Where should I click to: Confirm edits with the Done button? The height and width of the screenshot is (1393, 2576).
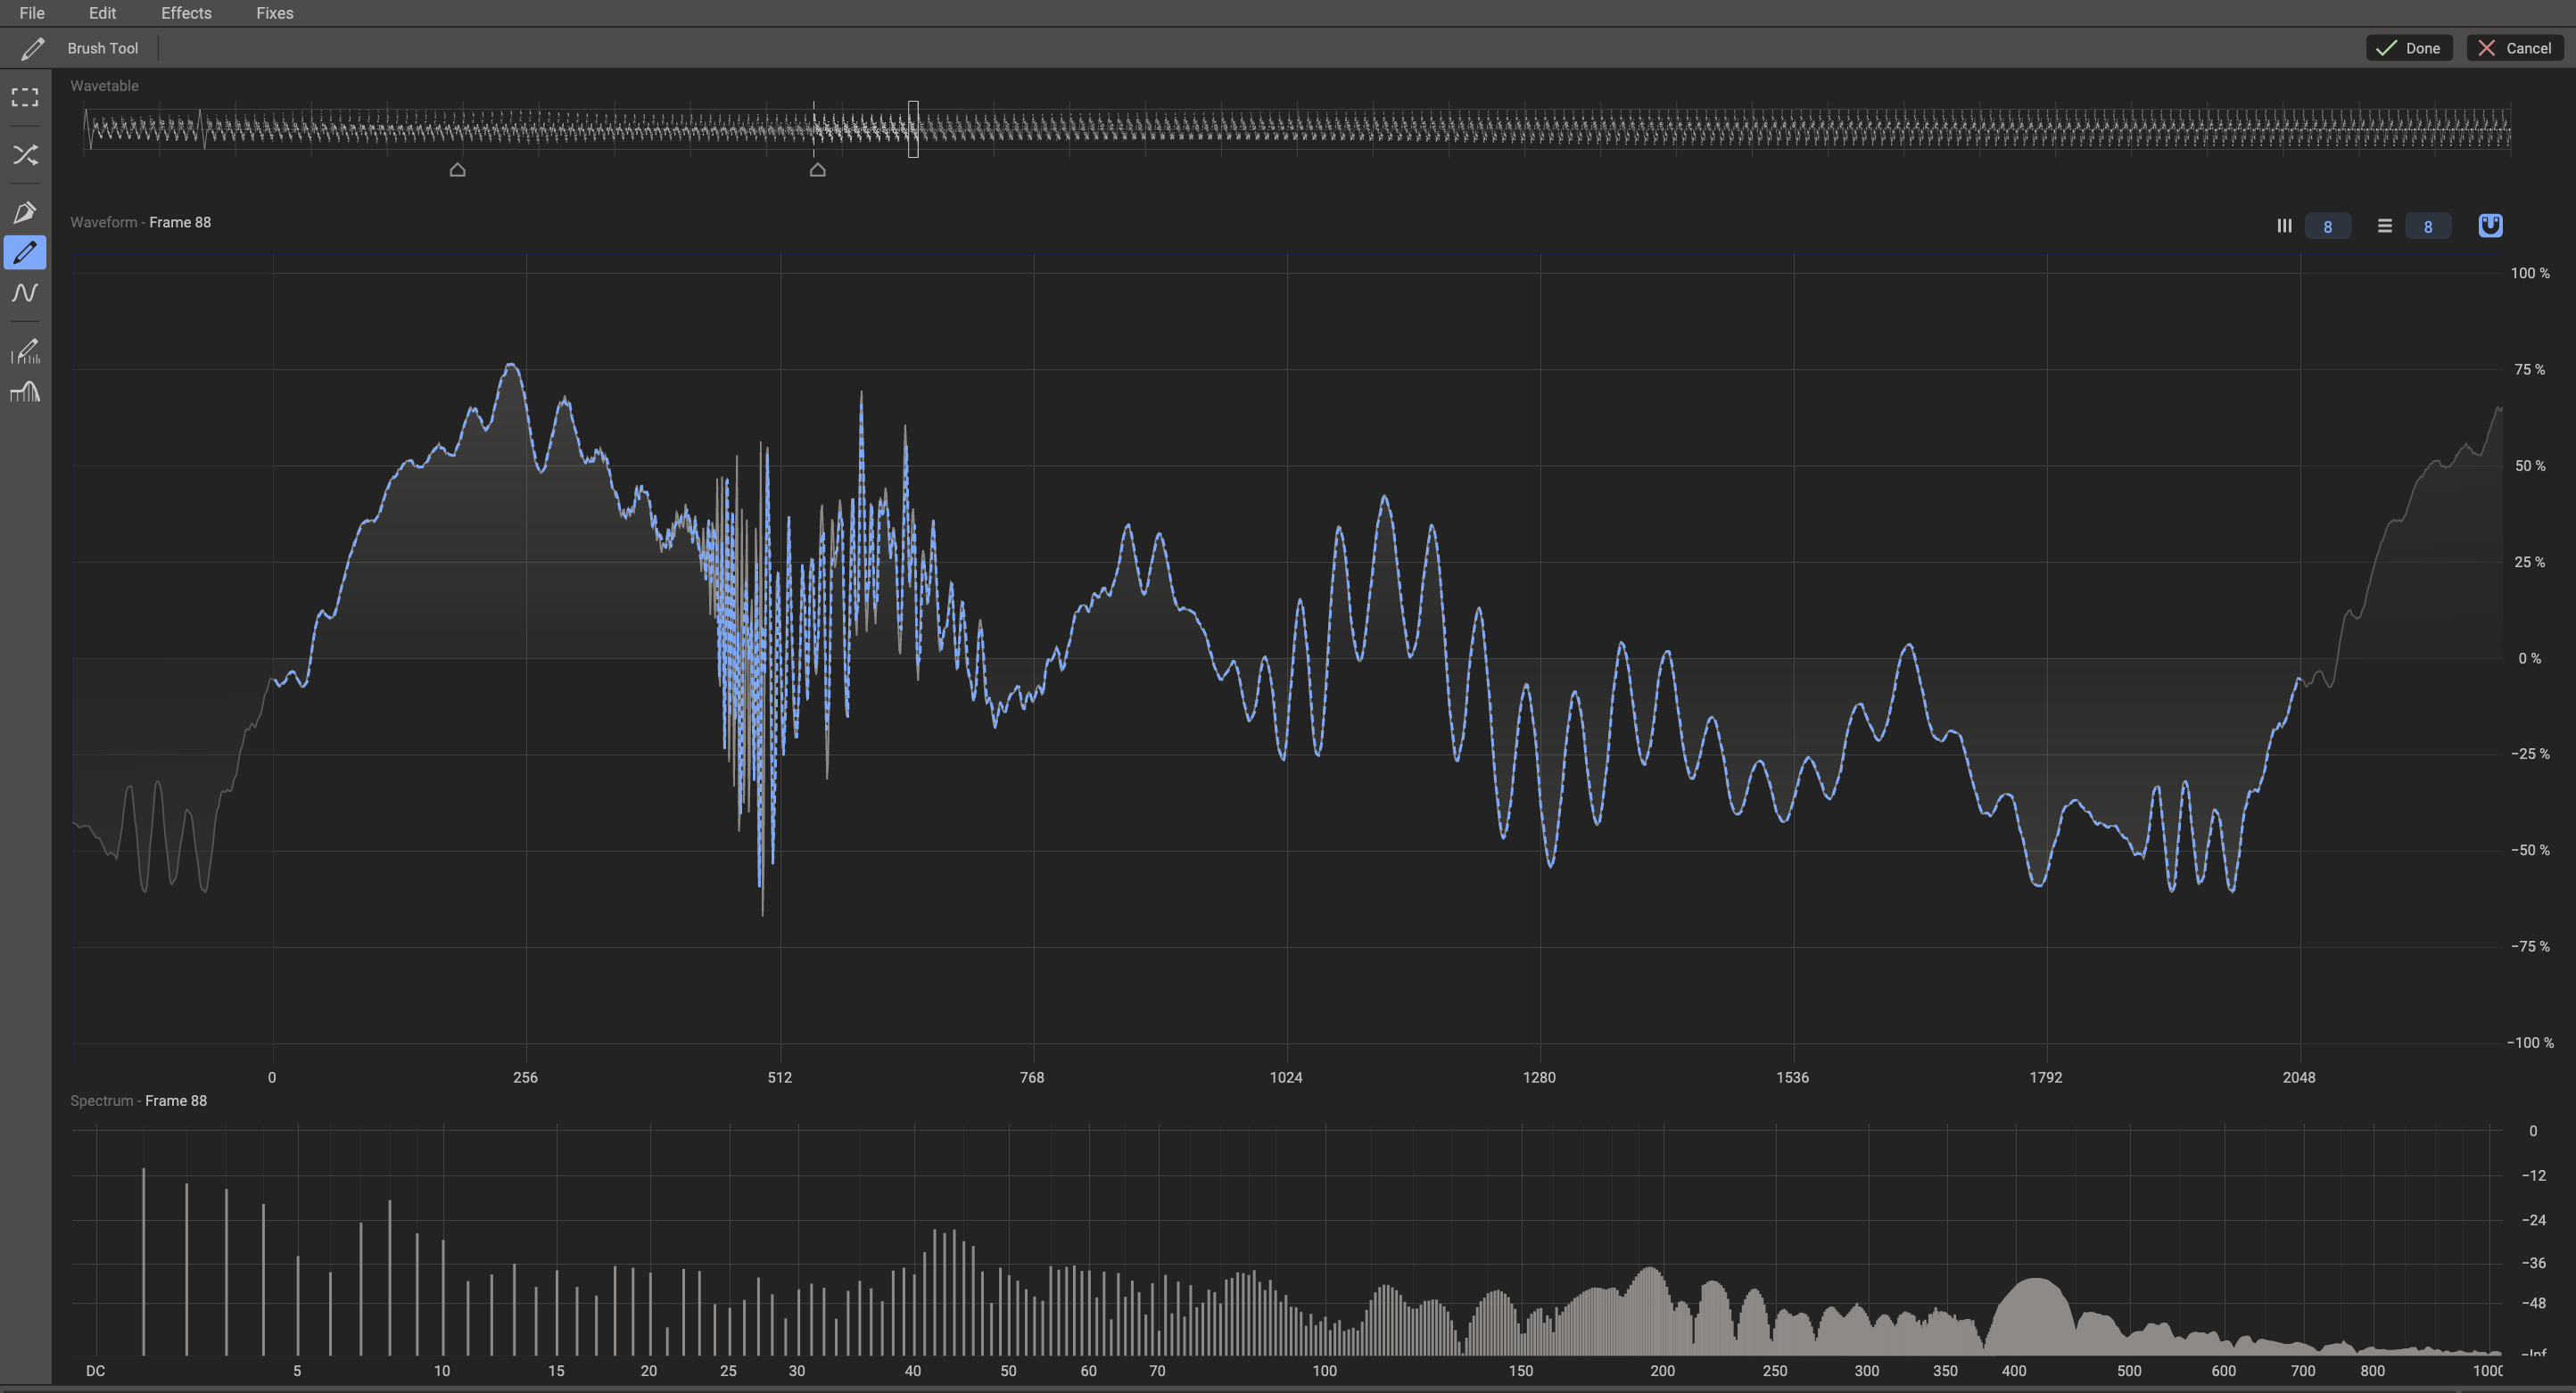pyautogui.click(x=2408, y=48)
